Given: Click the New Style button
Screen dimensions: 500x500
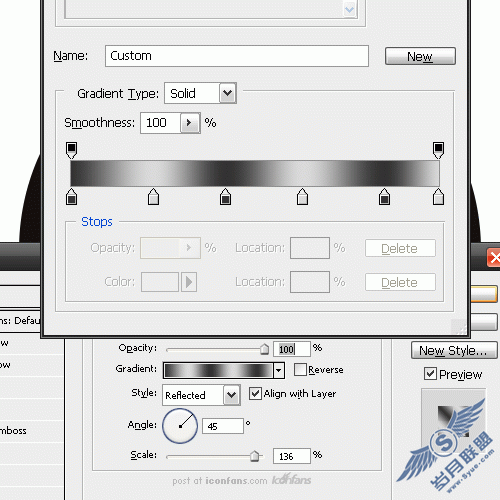Looking at the screenshot, I should pos(454,350).
